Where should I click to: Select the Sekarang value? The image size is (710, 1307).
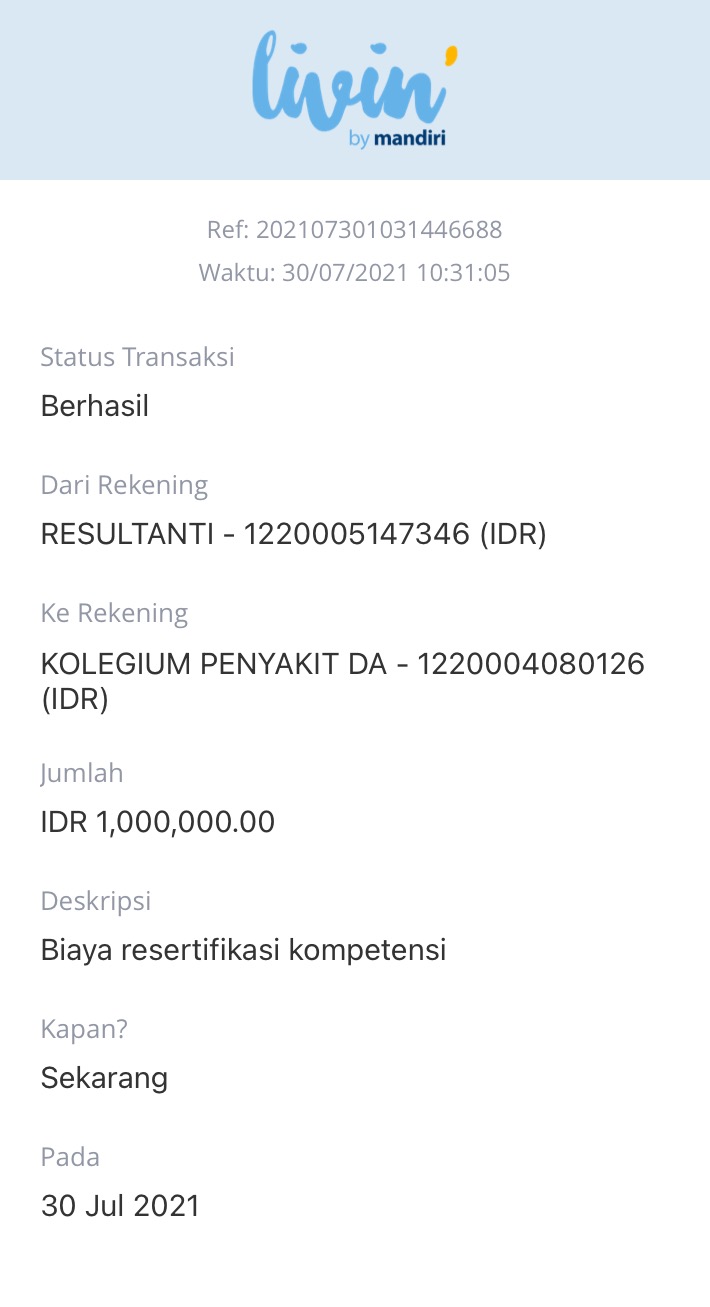[x=104, y=1078]
